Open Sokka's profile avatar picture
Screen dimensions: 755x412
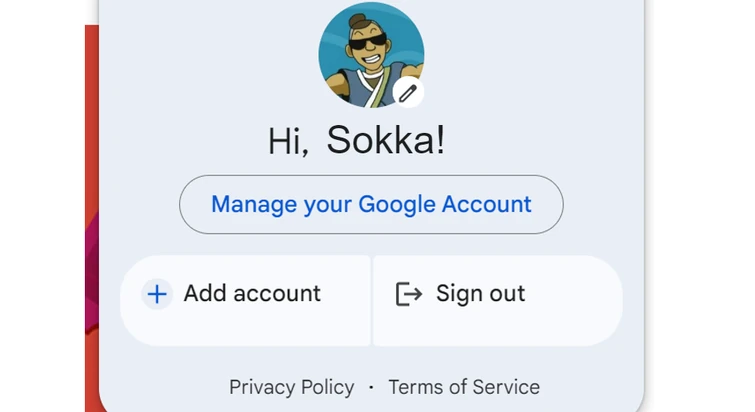369,55
